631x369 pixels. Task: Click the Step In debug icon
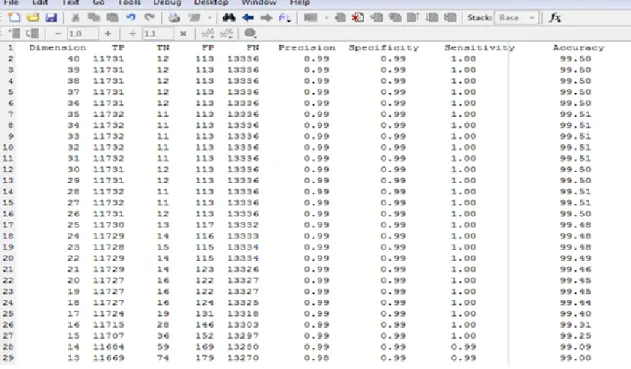[395, 17]
